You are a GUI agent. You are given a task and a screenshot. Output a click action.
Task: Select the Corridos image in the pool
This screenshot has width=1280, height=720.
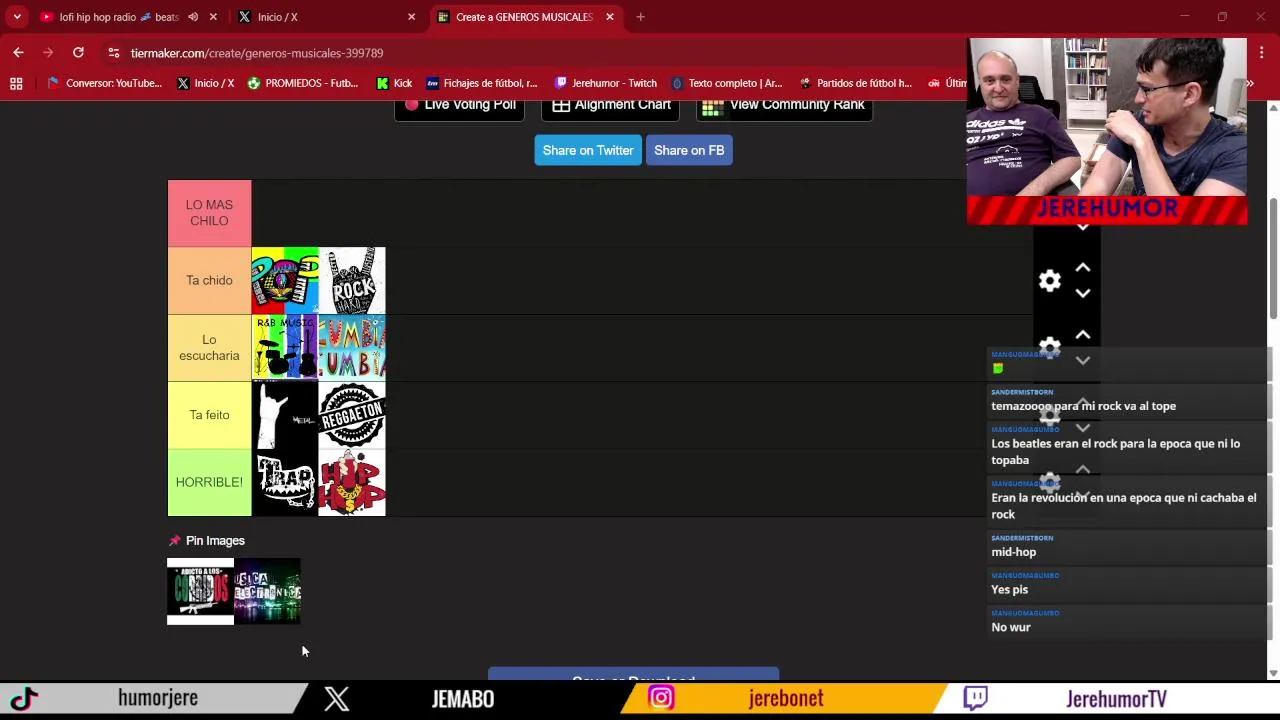[x=200, y=591]
